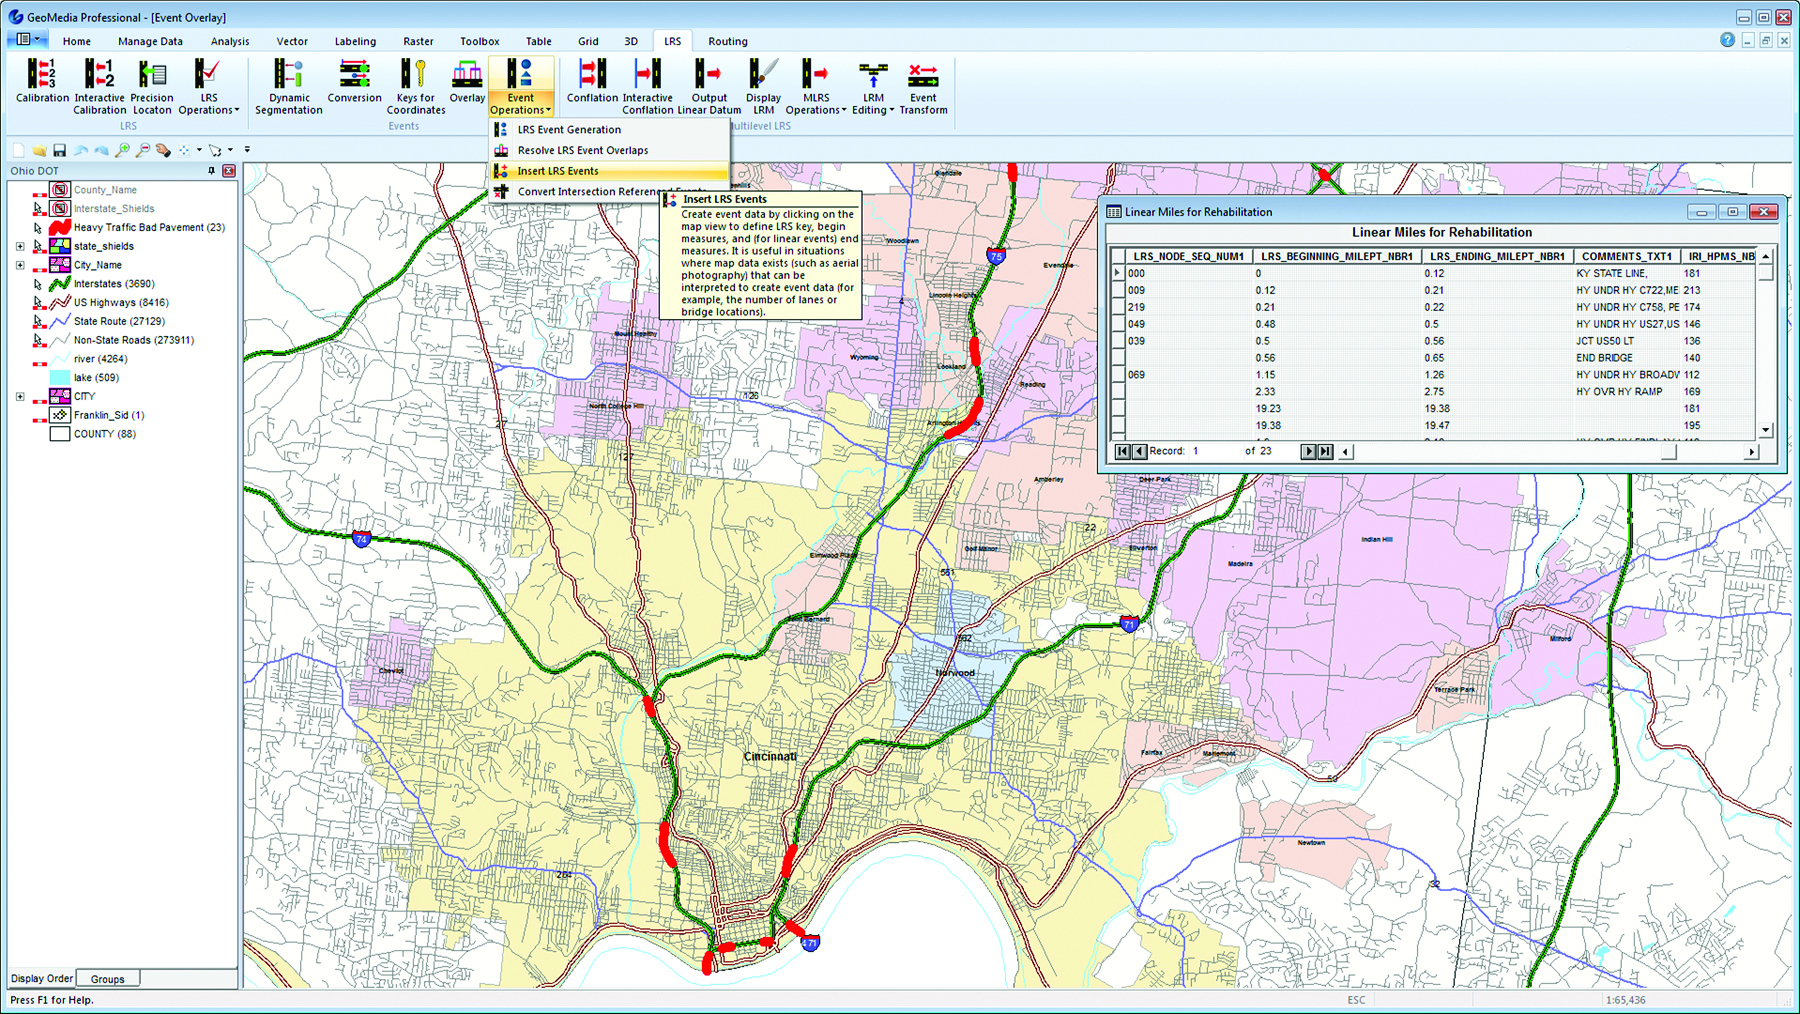Switch to the Groups legend tab
Viewport: 1800px width, 1014px height.
pos(108,979)
